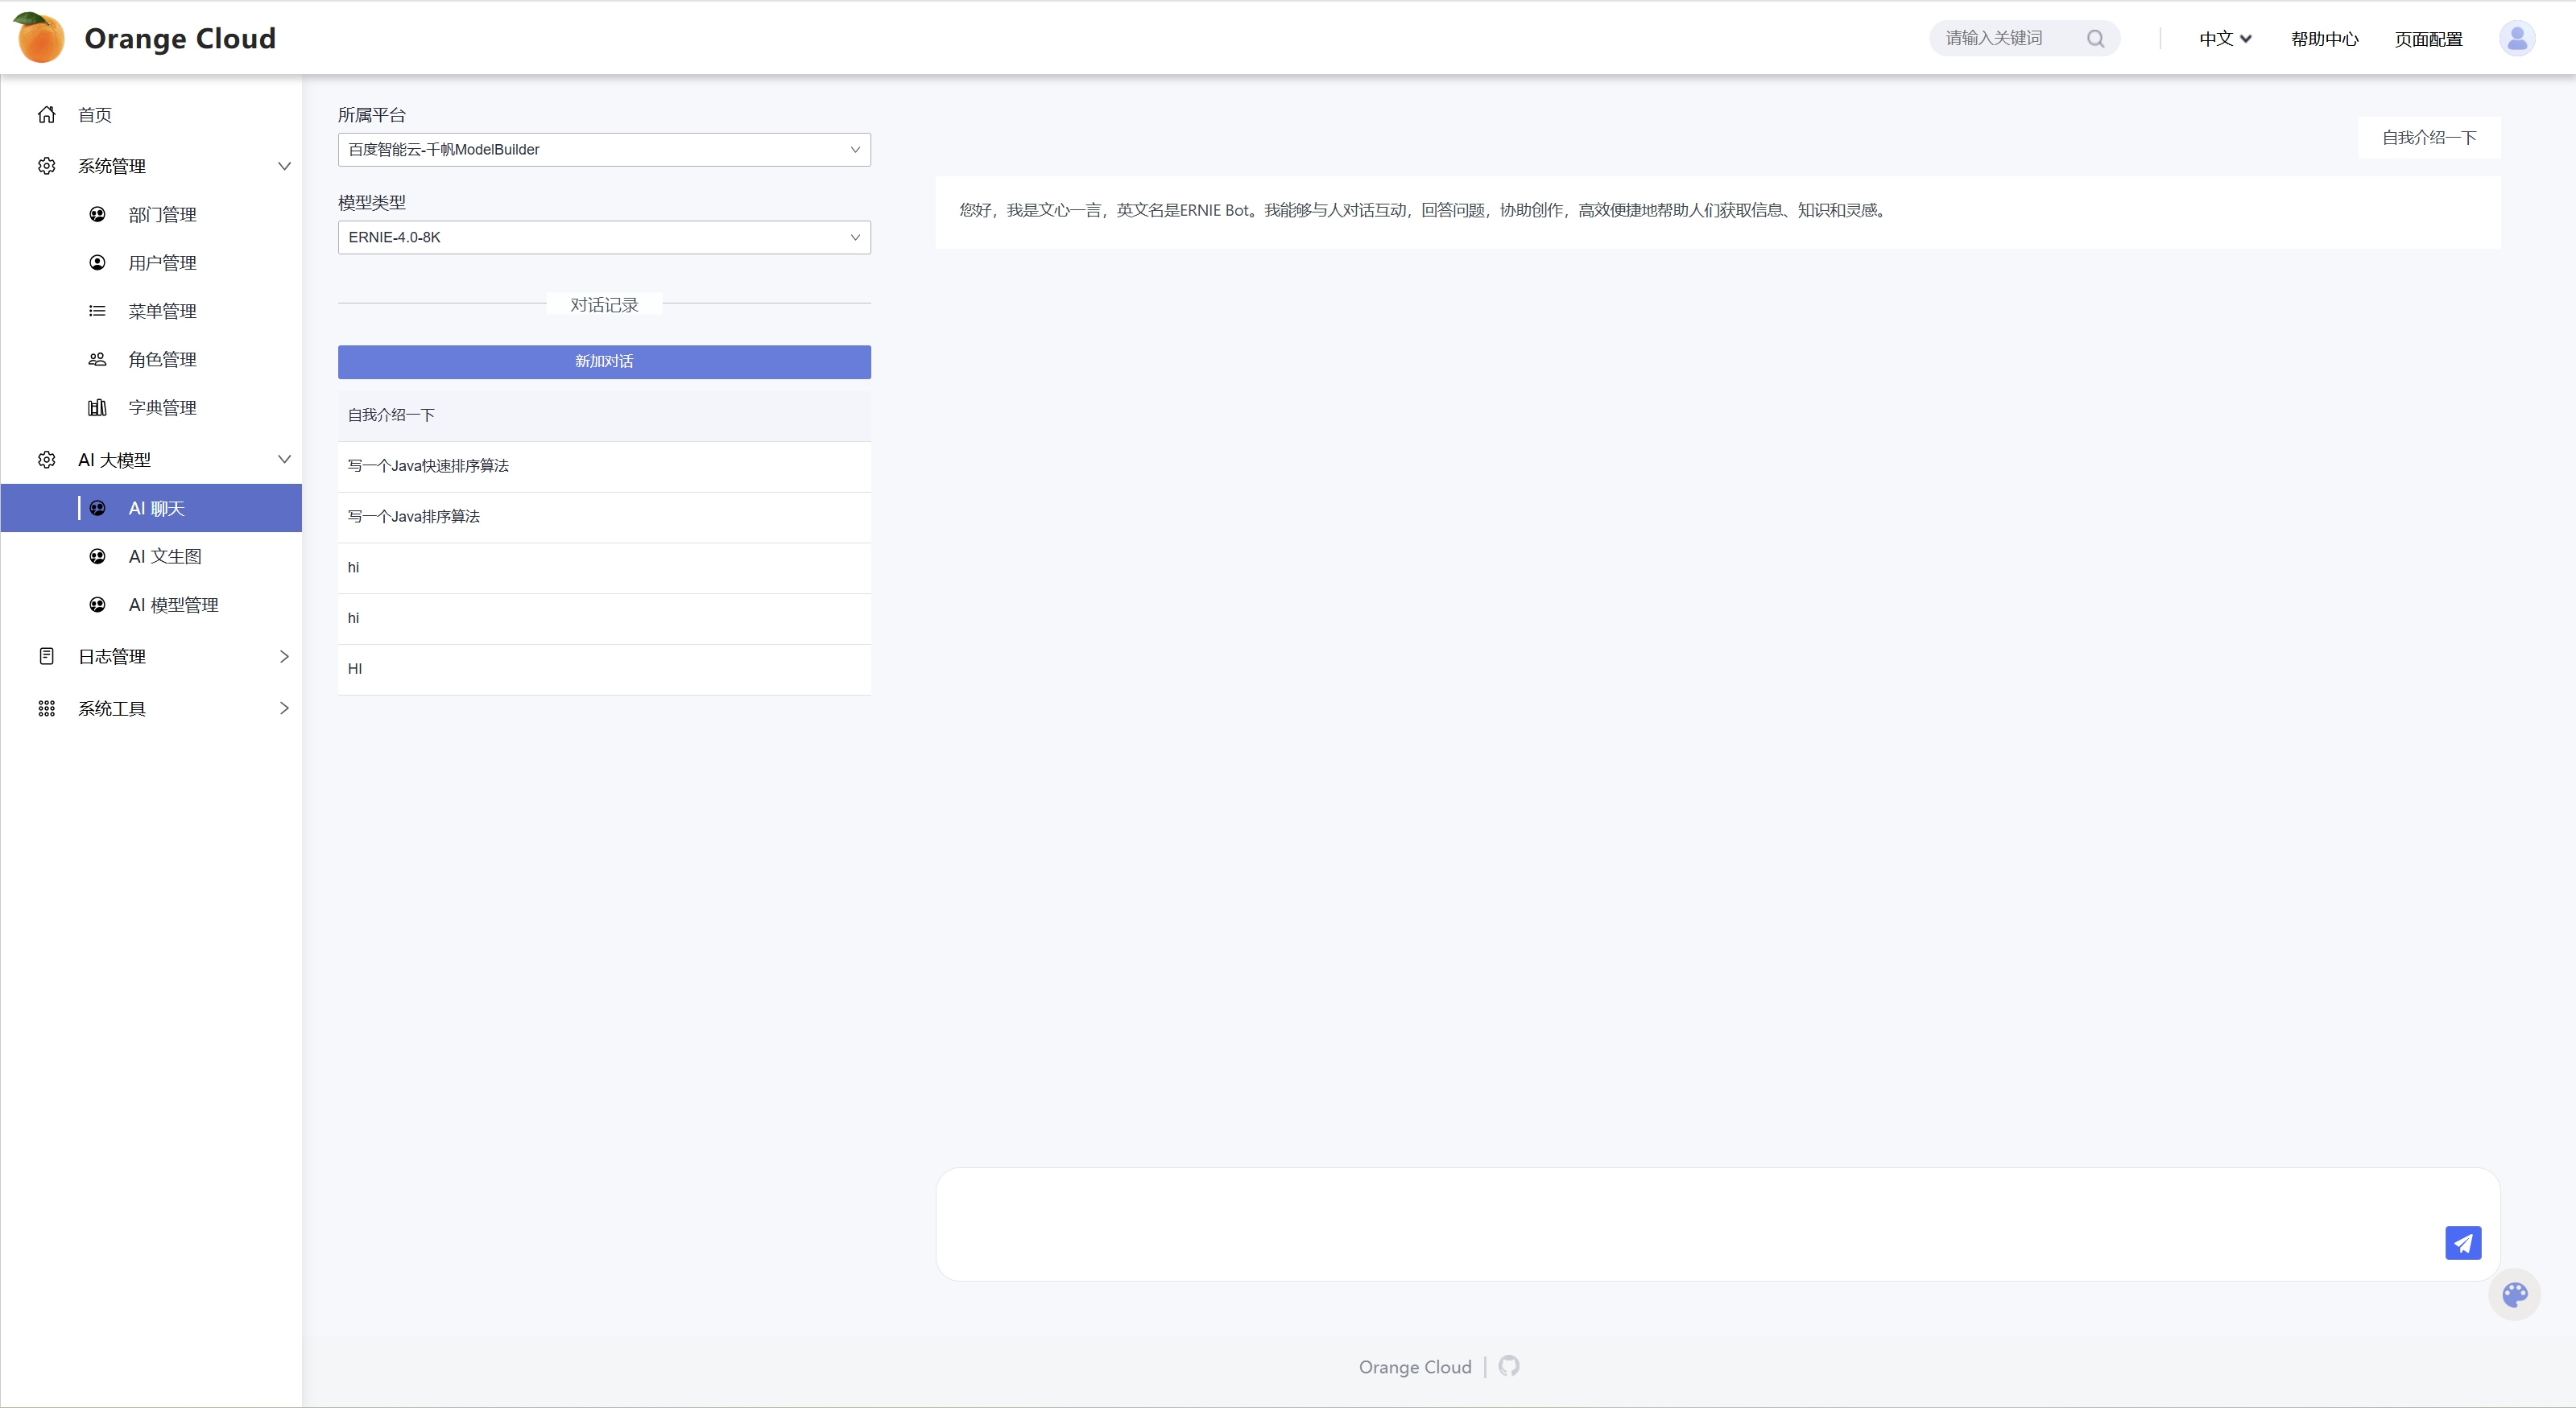Collapse the AI 大模型 menu chevron
This screenshot has width=2576, height=1408.
point(284,460)
